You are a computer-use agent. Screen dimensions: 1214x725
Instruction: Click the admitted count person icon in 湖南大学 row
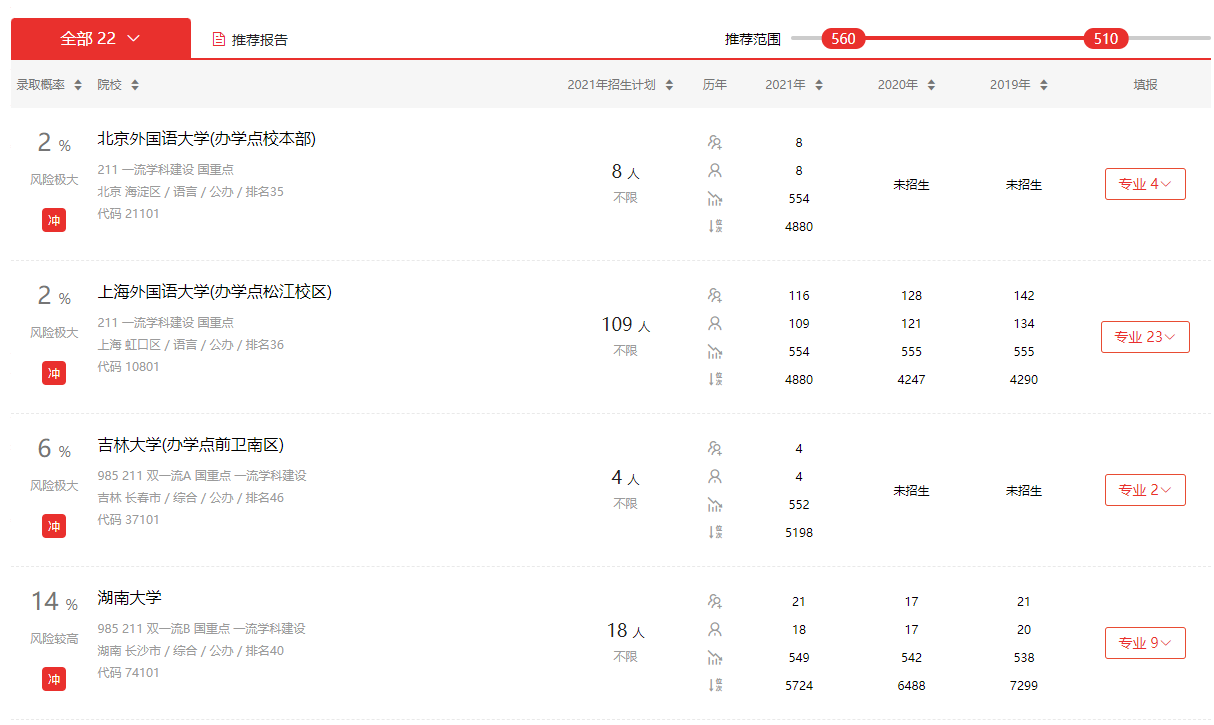pyautogui.click(x=715, y=629)
